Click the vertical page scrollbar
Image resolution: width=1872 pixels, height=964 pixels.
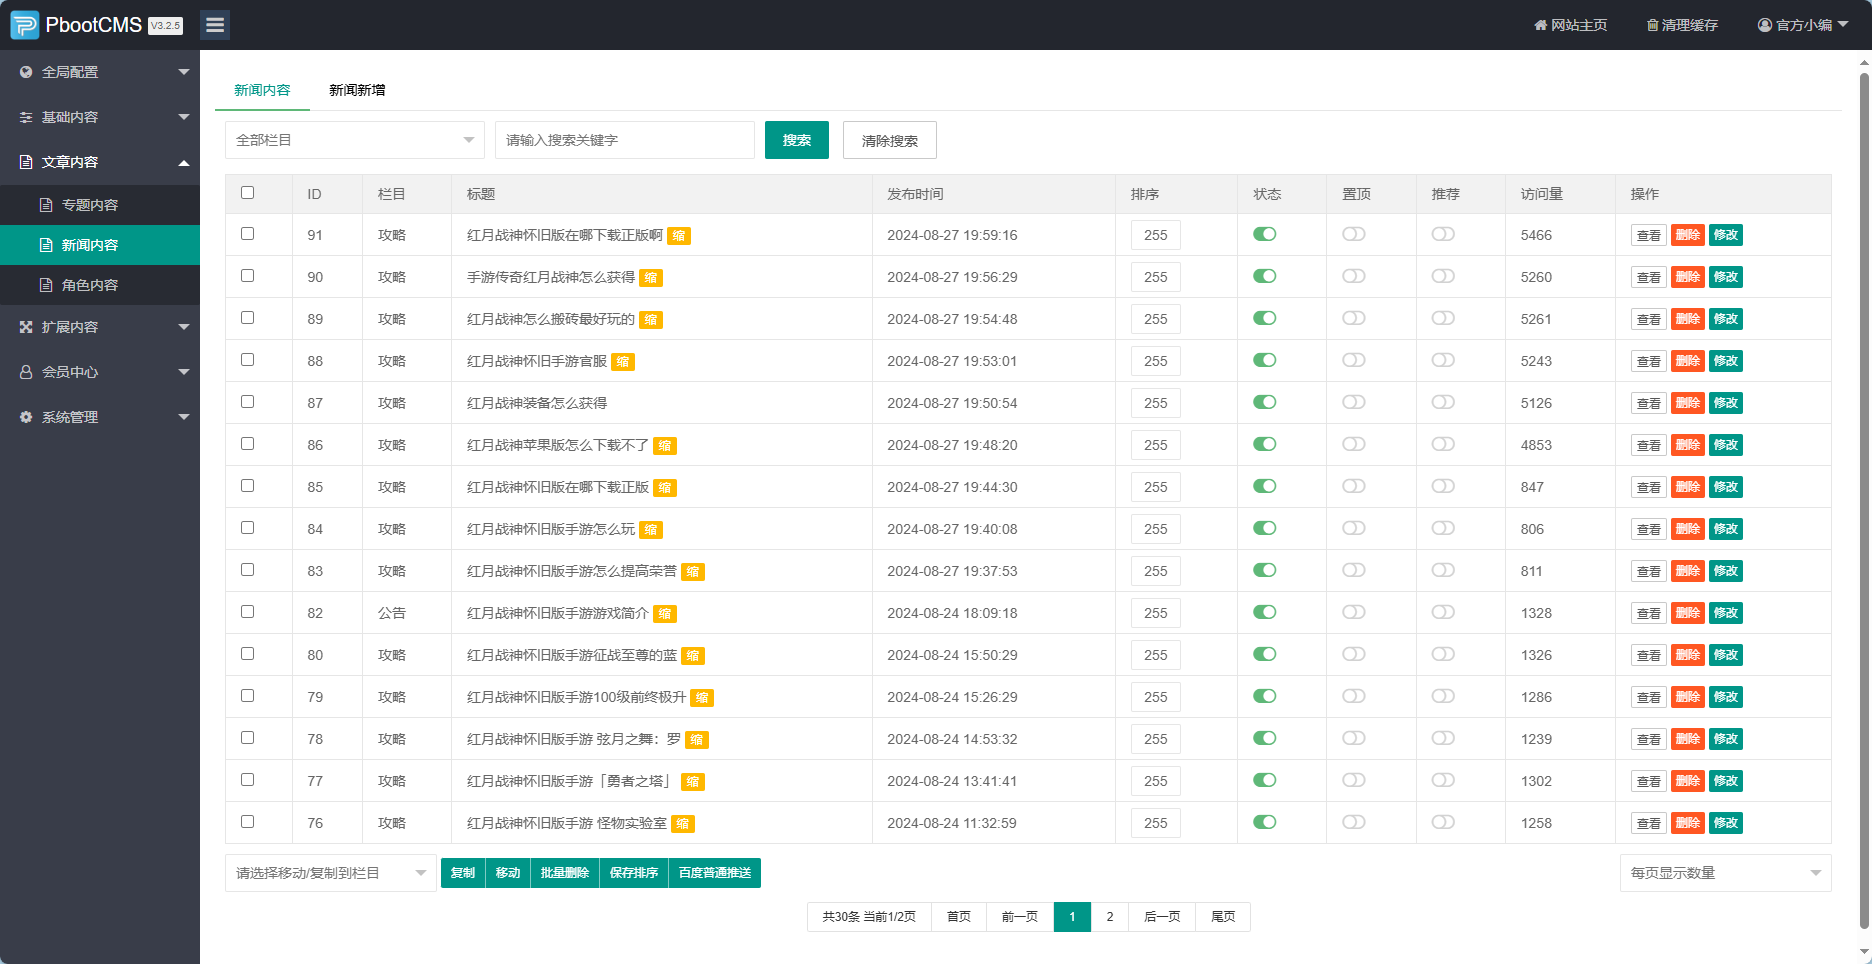pos(1864,500)
